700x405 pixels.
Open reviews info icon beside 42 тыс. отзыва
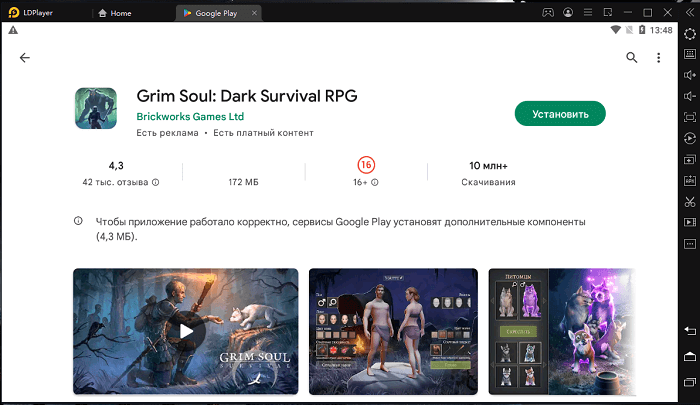point(155,182)
